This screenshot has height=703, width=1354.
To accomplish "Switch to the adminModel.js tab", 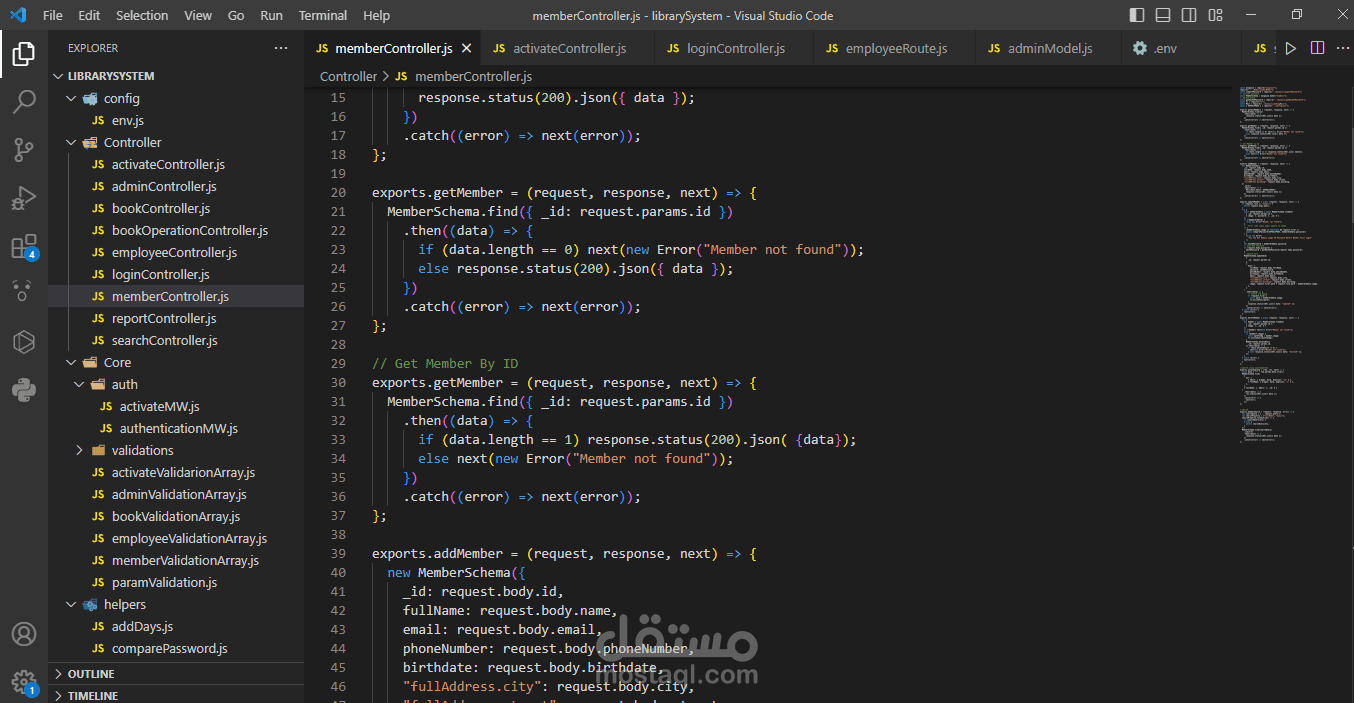I will [1050, 48].
